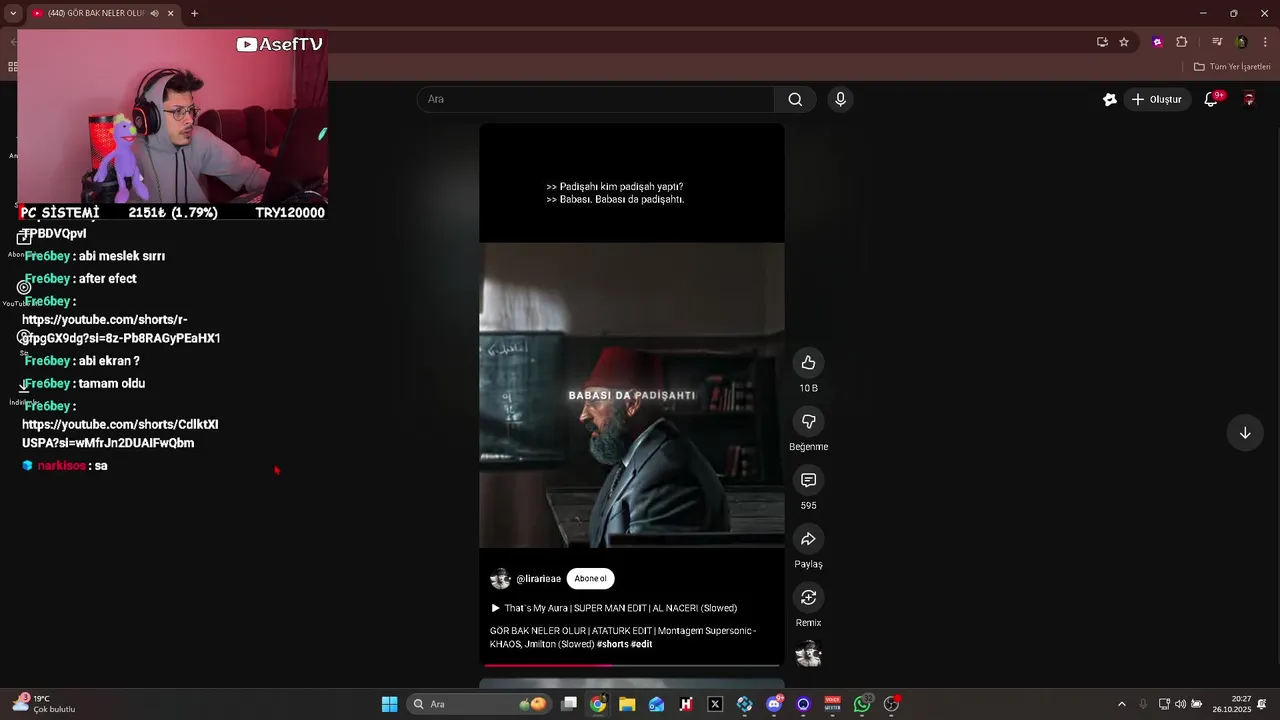This screenshot has height=720, width=1280.
Task: Focus the YouTube Ara search field
Action: coord(596,99)
